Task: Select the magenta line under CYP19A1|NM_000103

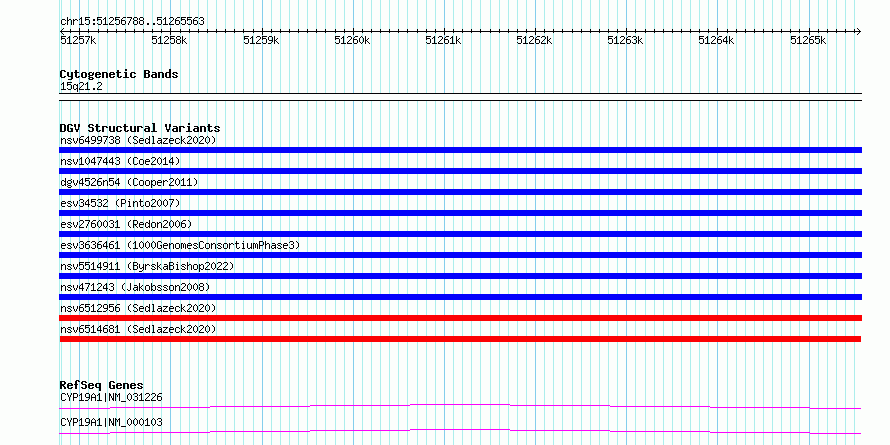Action: (x=460, y=431)
